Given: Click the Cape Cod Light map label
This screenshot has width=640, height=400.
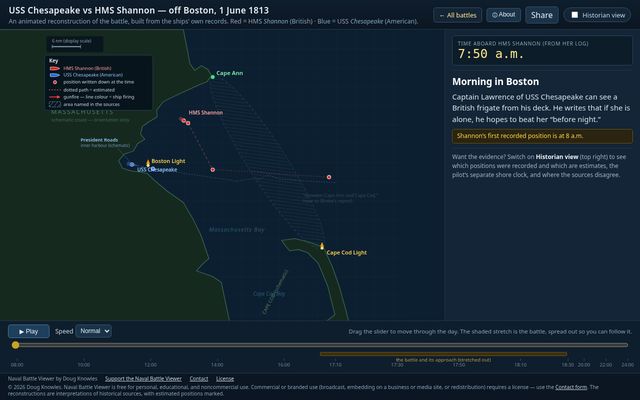Looking at the screenshot, I should coord(347,253).
